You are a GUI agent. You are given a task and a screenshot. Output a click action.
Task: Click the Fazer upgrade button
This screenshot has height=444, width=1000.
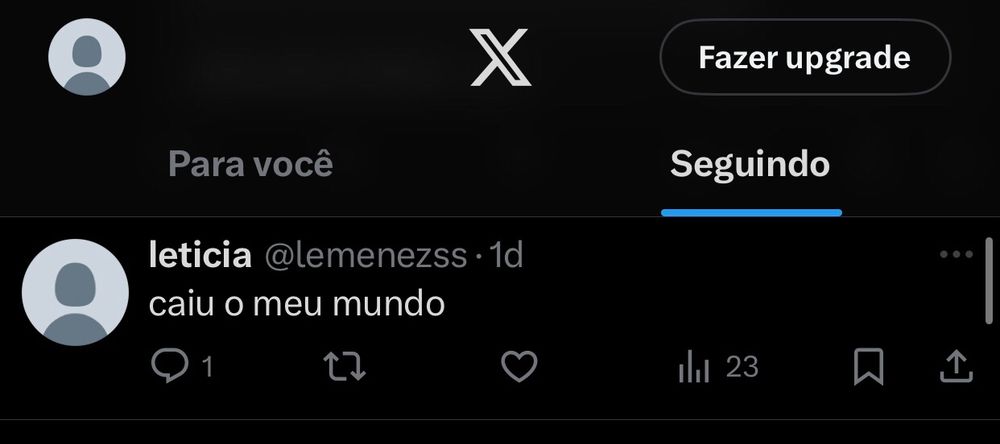(x=805, y=57)
